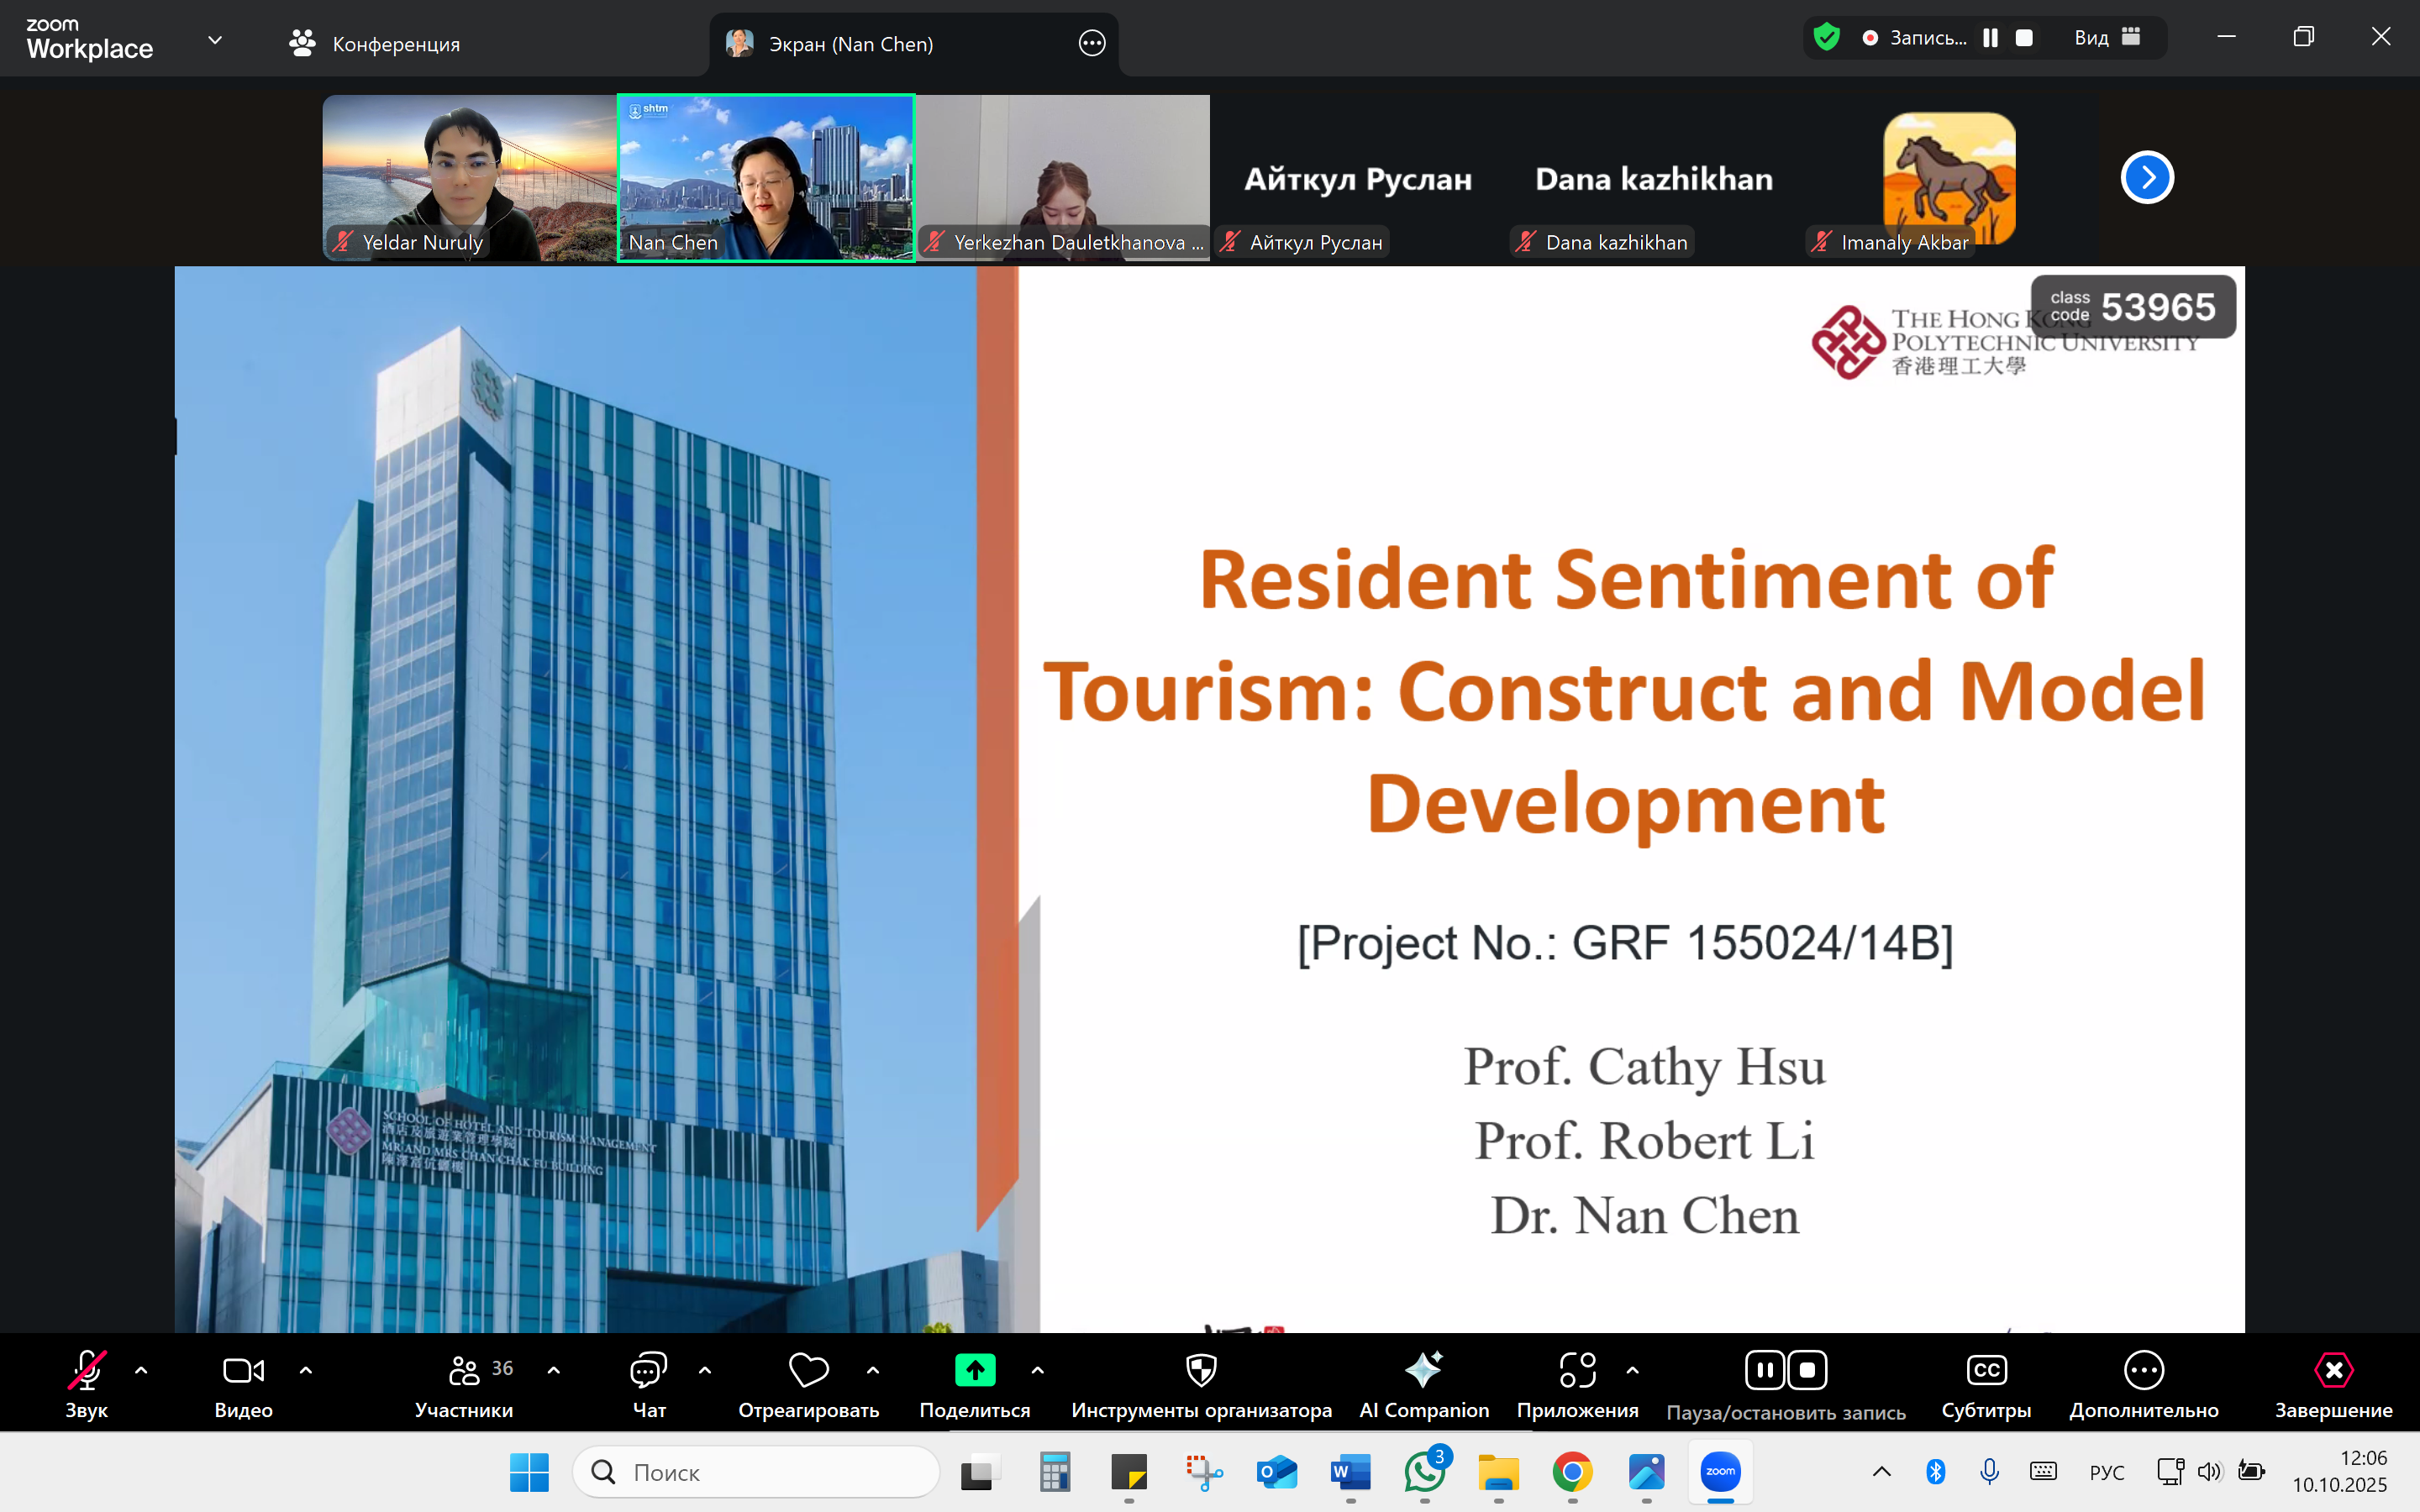The height and width of the screenshot is (1512, 2420).
Task: Click Yeldar Nuruly's video thumbnail
Action: click(469, 177)
